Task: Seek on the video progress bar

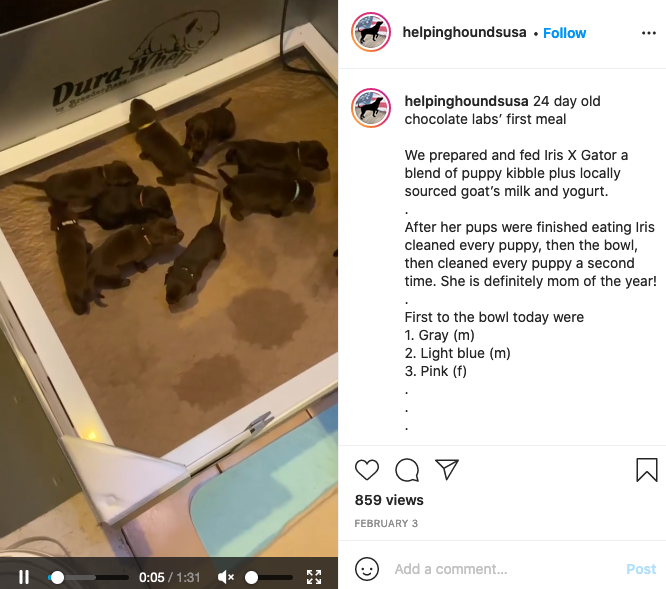Action: click(88, 578)
